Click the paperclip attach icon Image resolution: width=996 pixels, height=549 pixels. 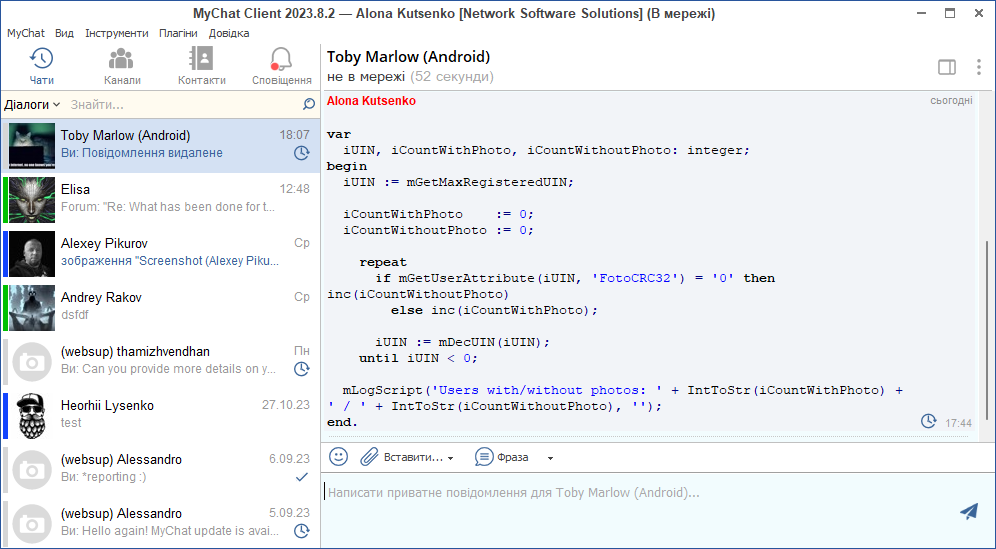pyautogui.click(x=369, y=457)
